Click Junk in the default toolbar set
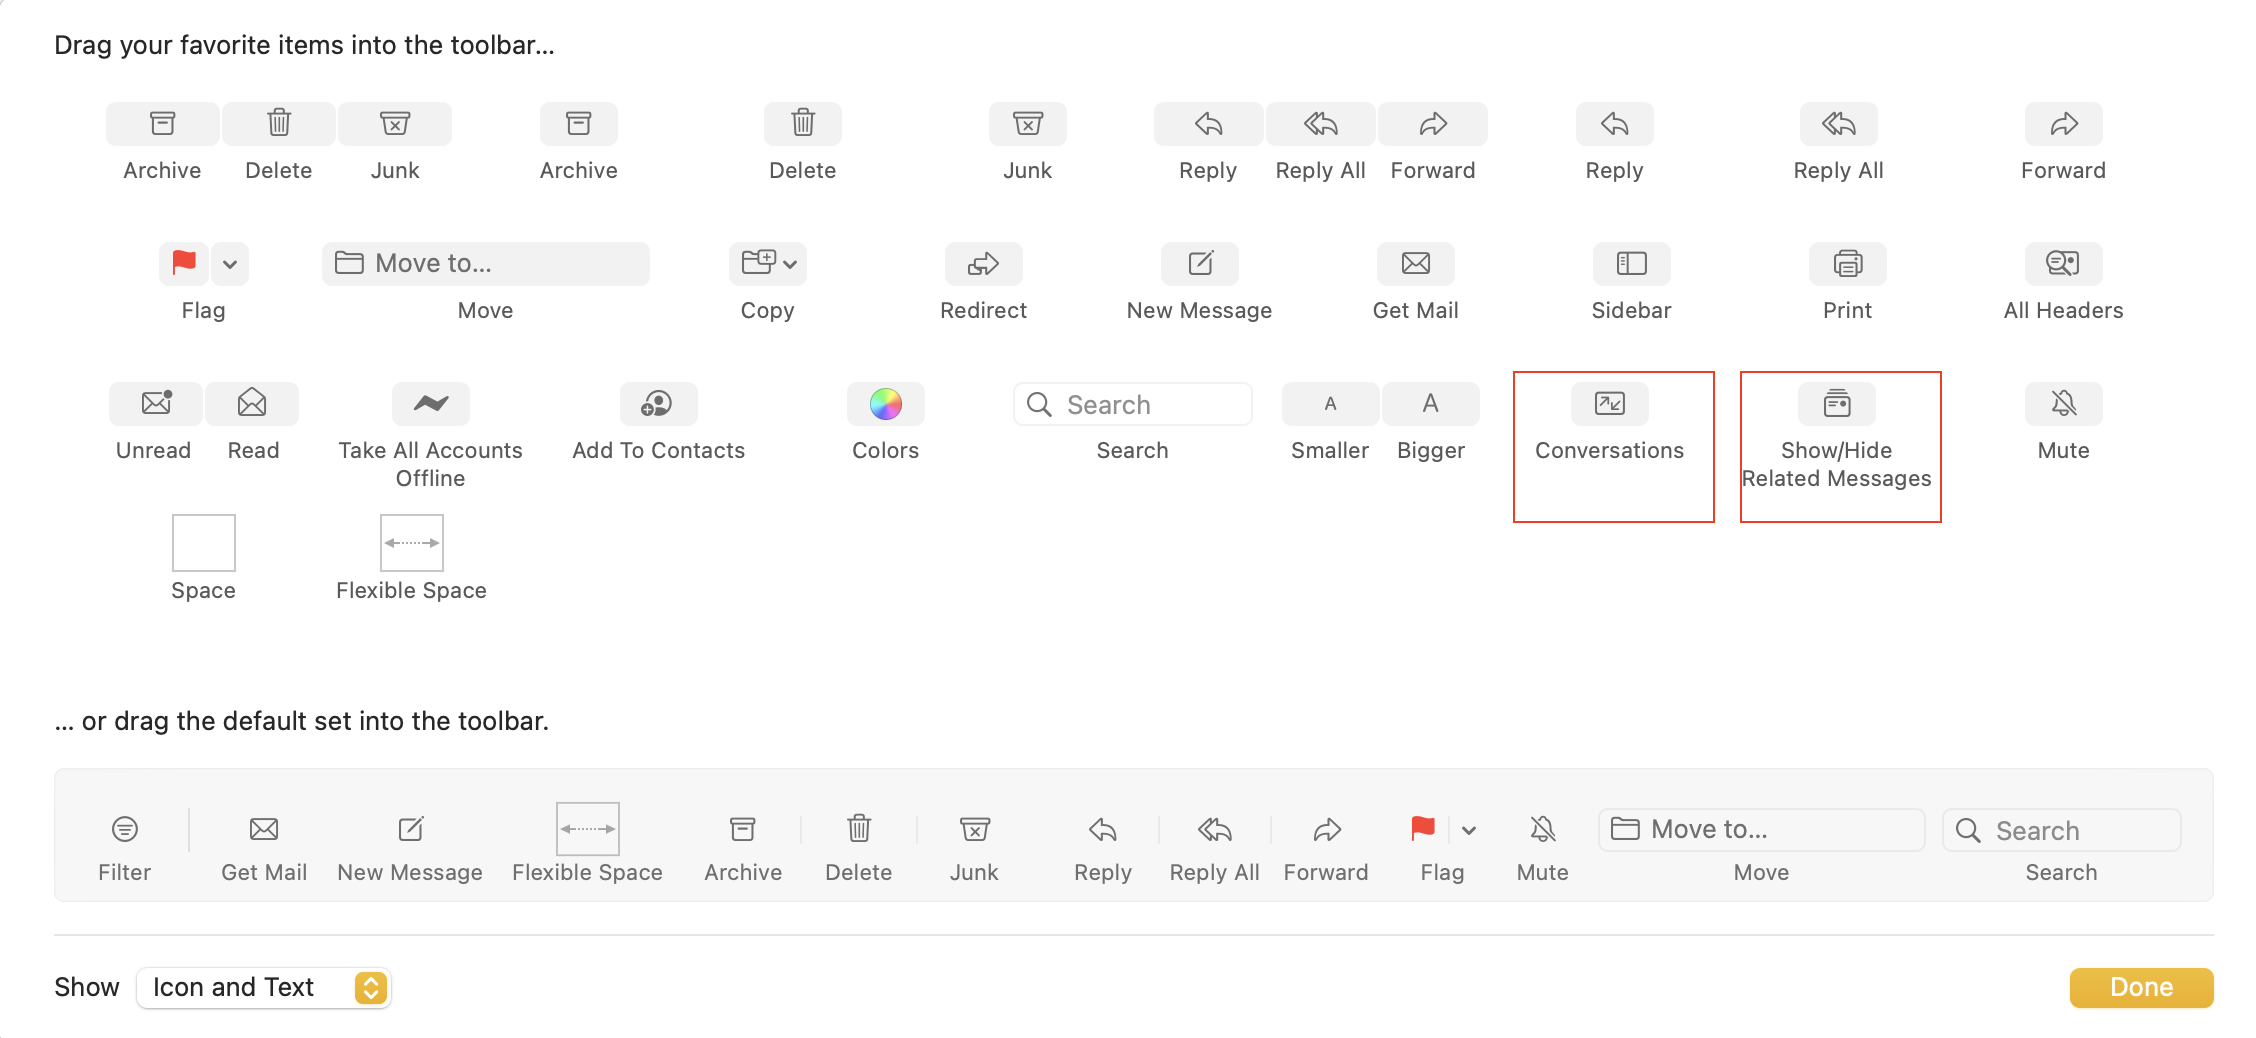This screenshot has width=2256, height=1038. click(975, 829)
